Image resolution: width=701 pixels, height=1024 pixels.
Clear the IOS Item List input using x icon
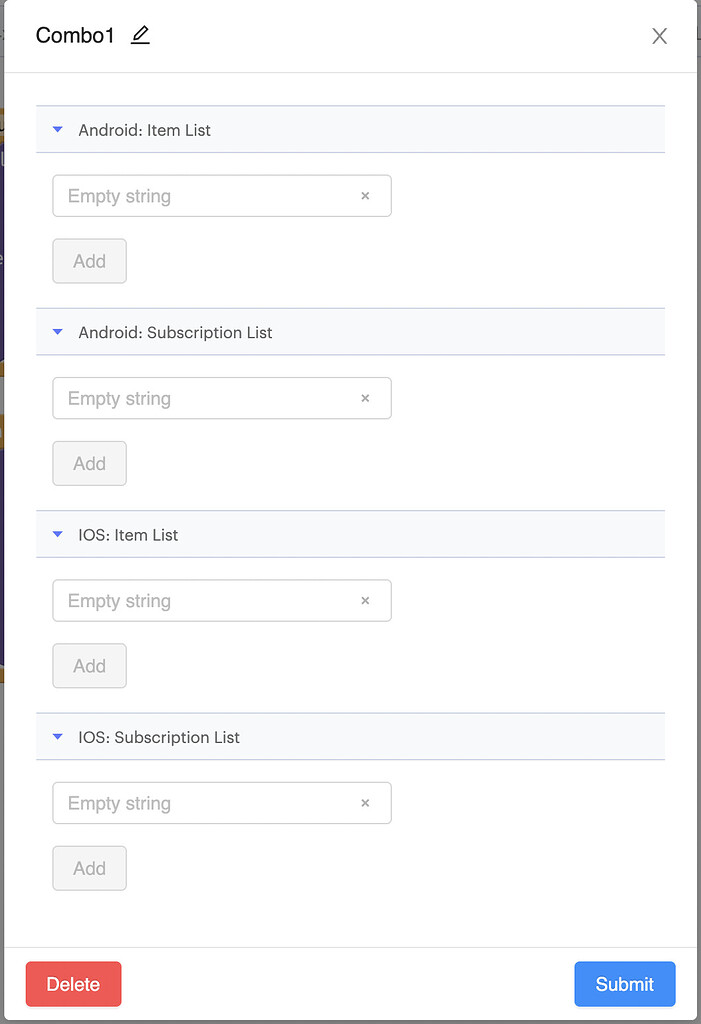coord(366,601)
